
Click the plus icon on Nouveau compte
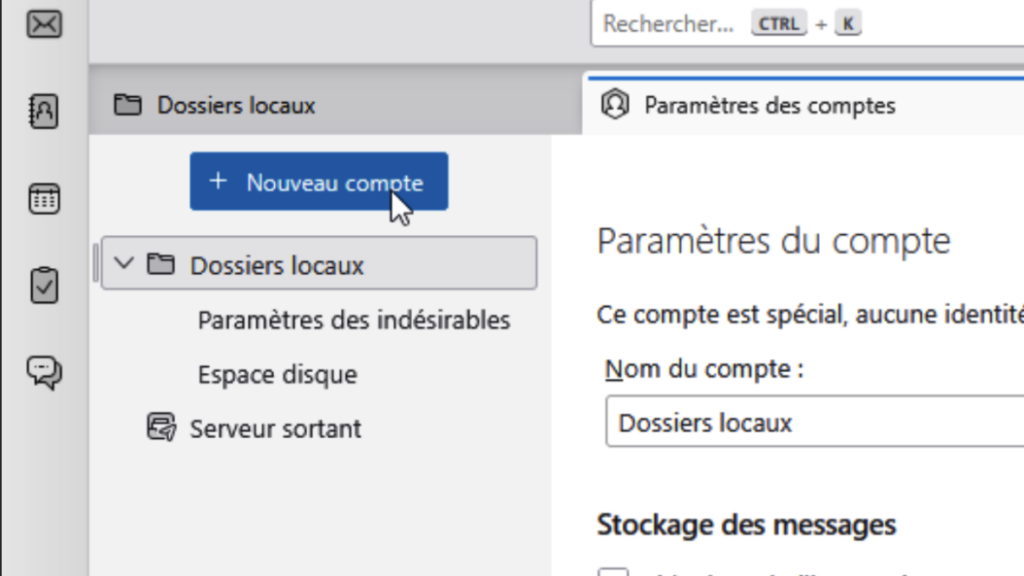click(218, 181)
